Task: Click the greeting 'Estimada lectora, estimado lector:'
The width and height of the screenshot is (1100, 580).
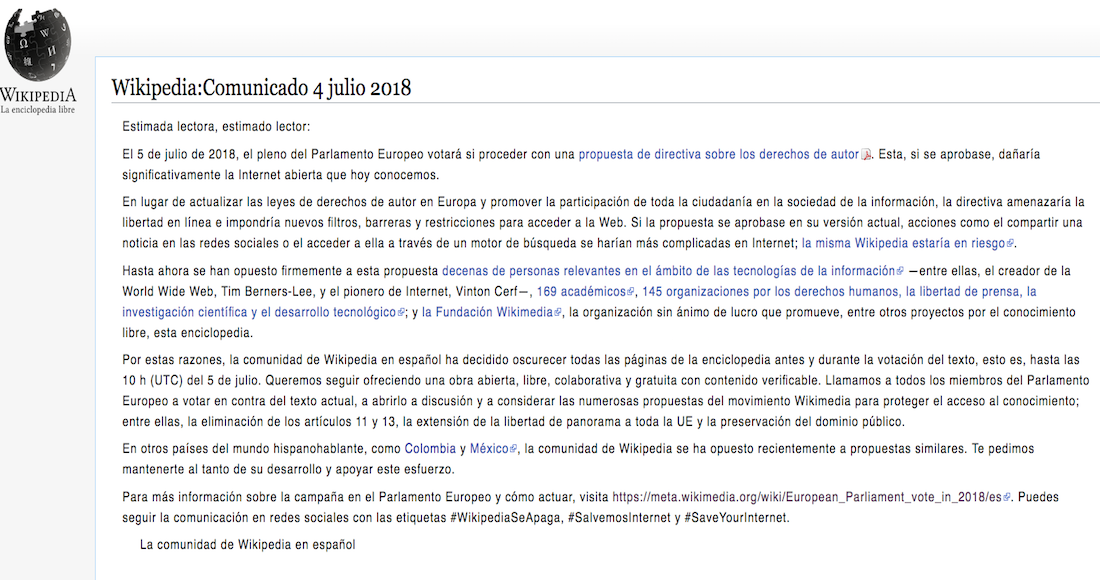Action: click(x=216, y=127)
